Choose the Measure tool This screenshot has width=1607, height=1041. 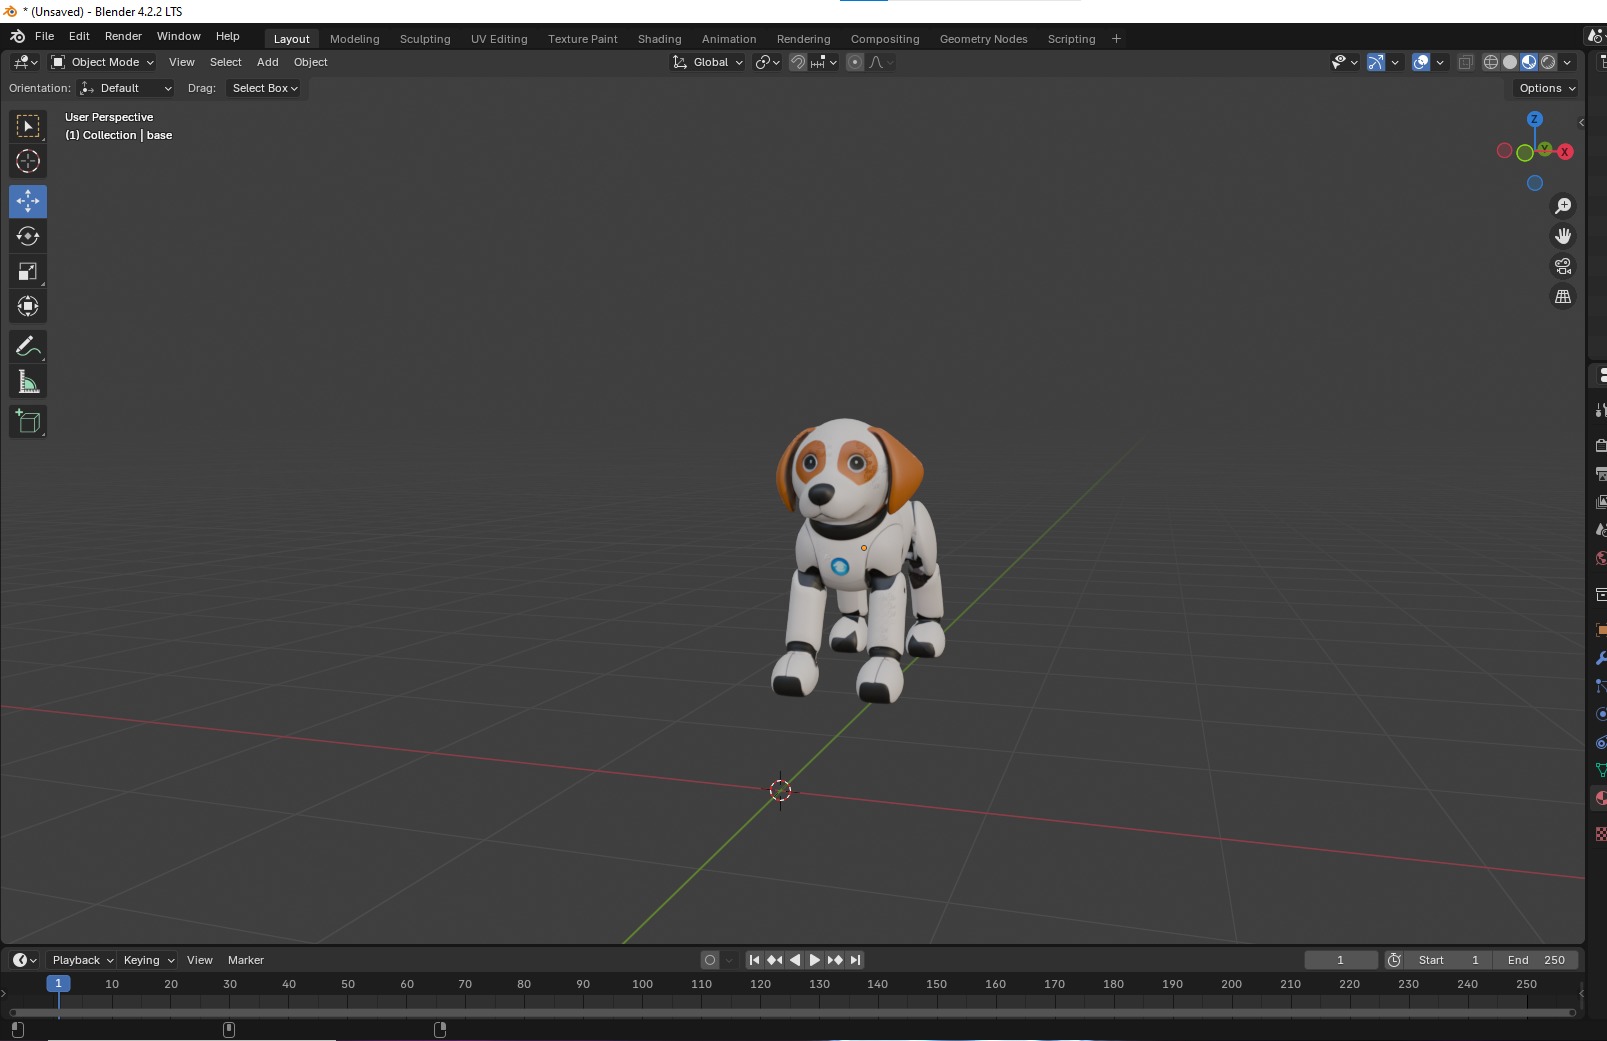click(x=28, y=381)
